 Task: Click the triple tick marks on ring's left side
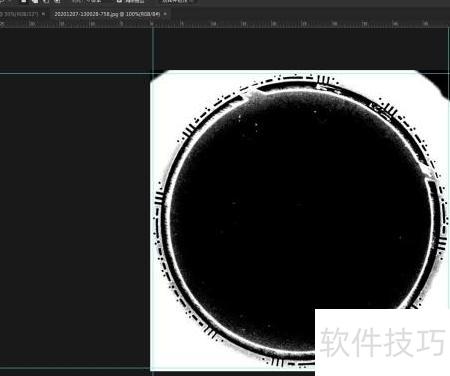[159, 197]
